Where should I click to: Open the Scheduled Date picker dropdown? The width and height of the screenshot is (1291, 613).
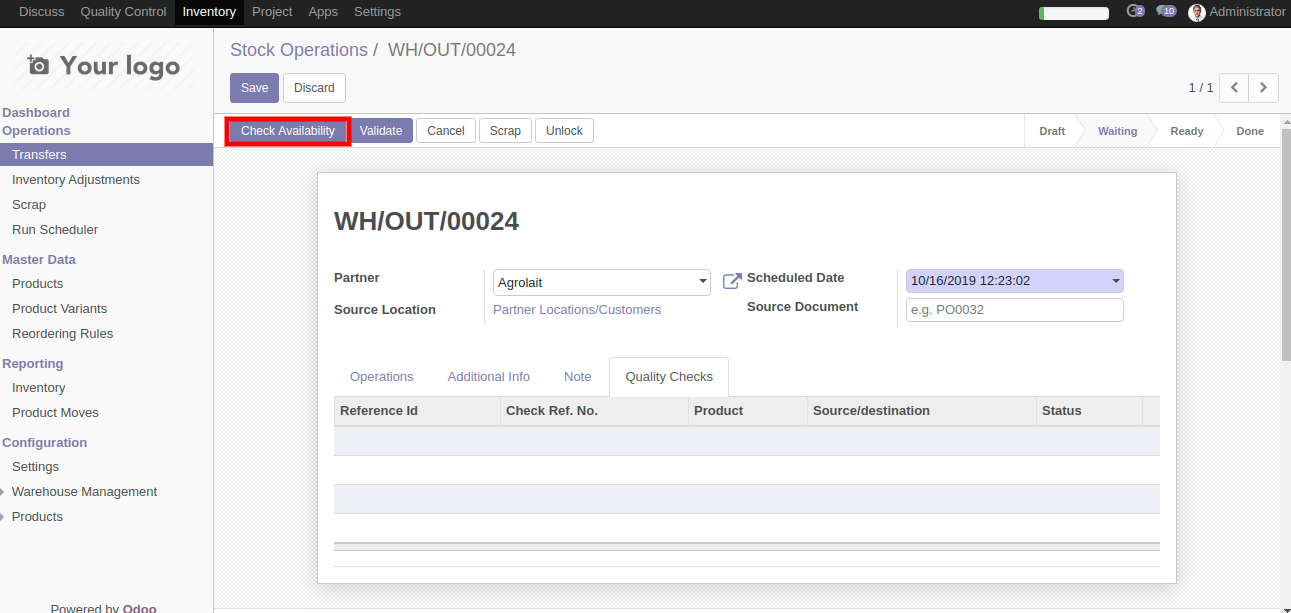click(x=1014, y=281)
